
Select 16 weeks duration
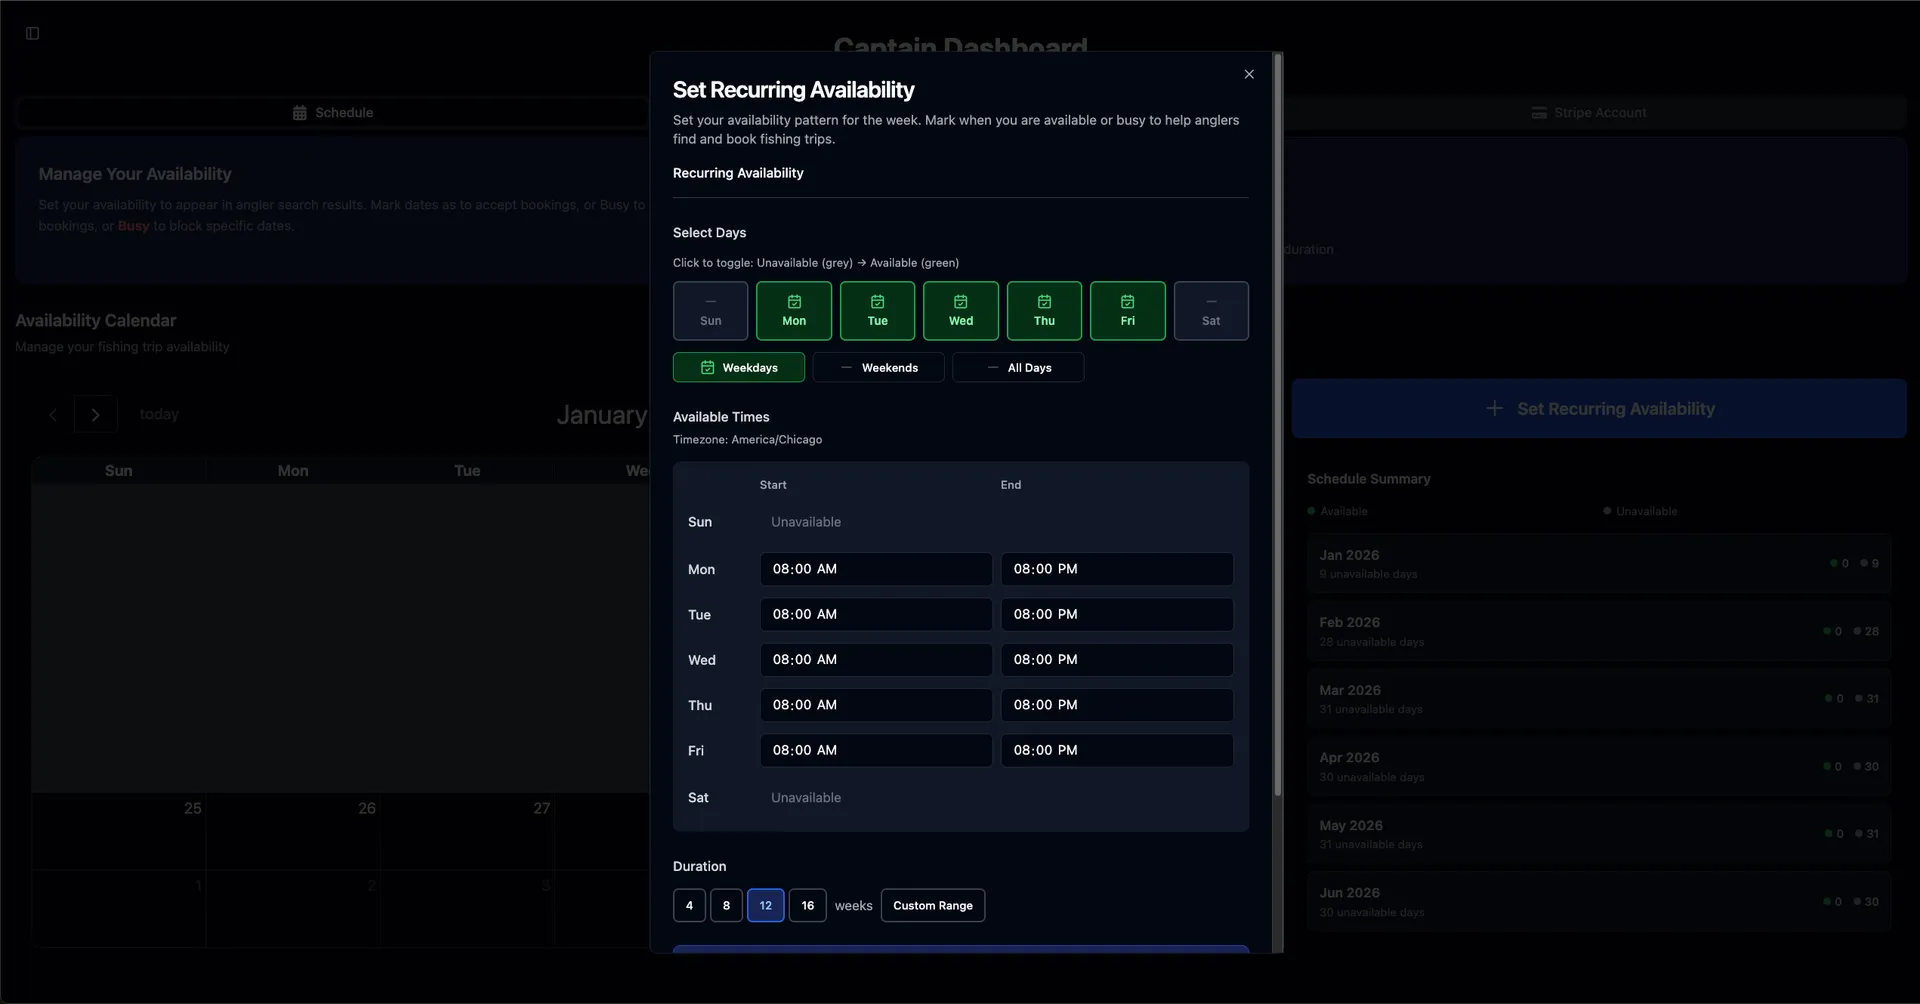[808, 905]
